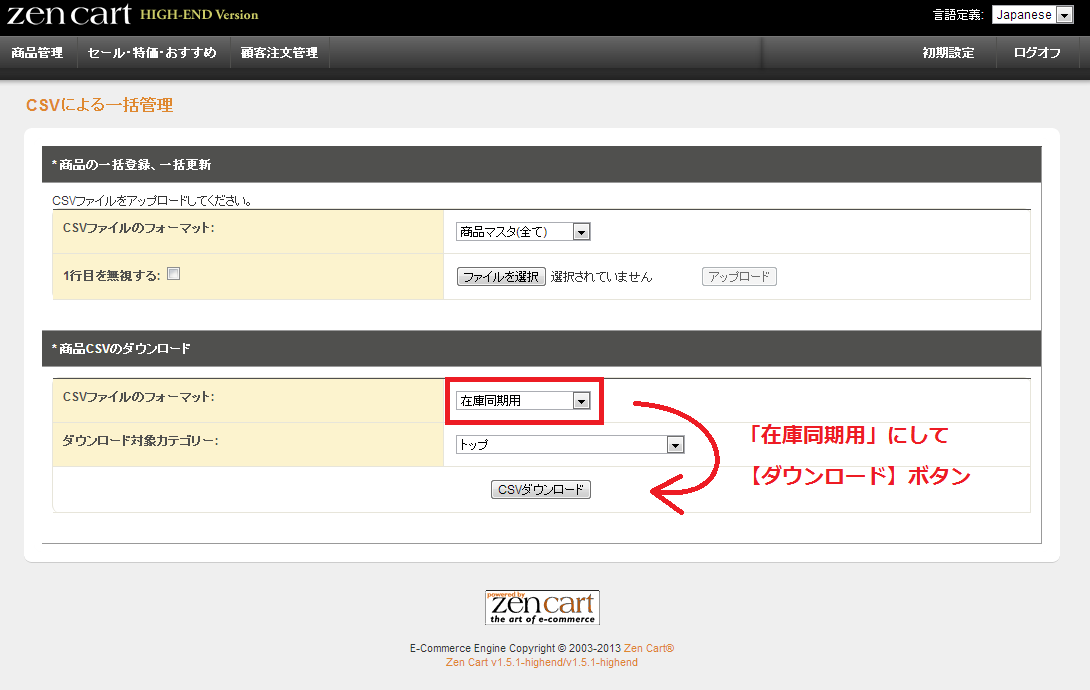Viewport: 1090px width, 690px height.
Task: Expand the 商品マスタ(全て) format dropdown
Action: coord(523,232)
